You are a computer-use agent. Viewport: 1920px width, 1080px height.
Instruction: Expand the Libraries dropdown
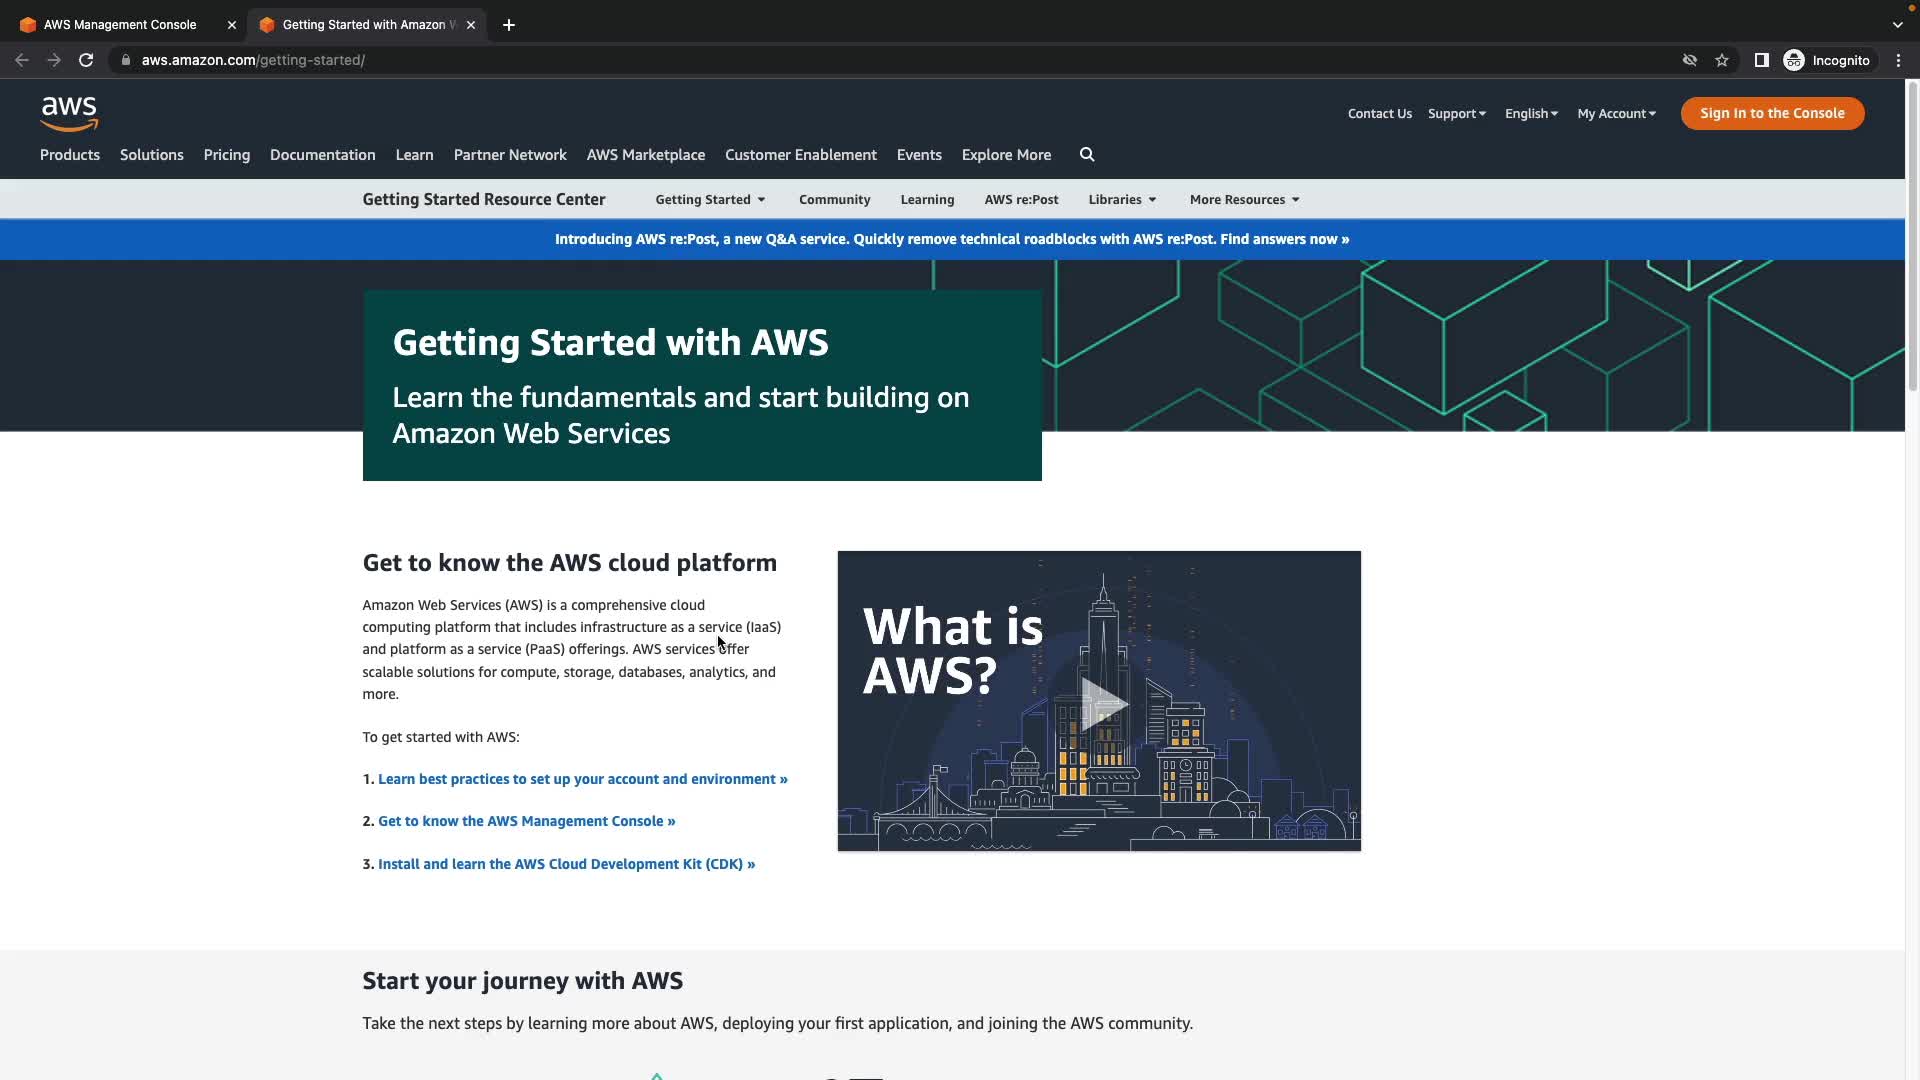[x=1122, y=200]
